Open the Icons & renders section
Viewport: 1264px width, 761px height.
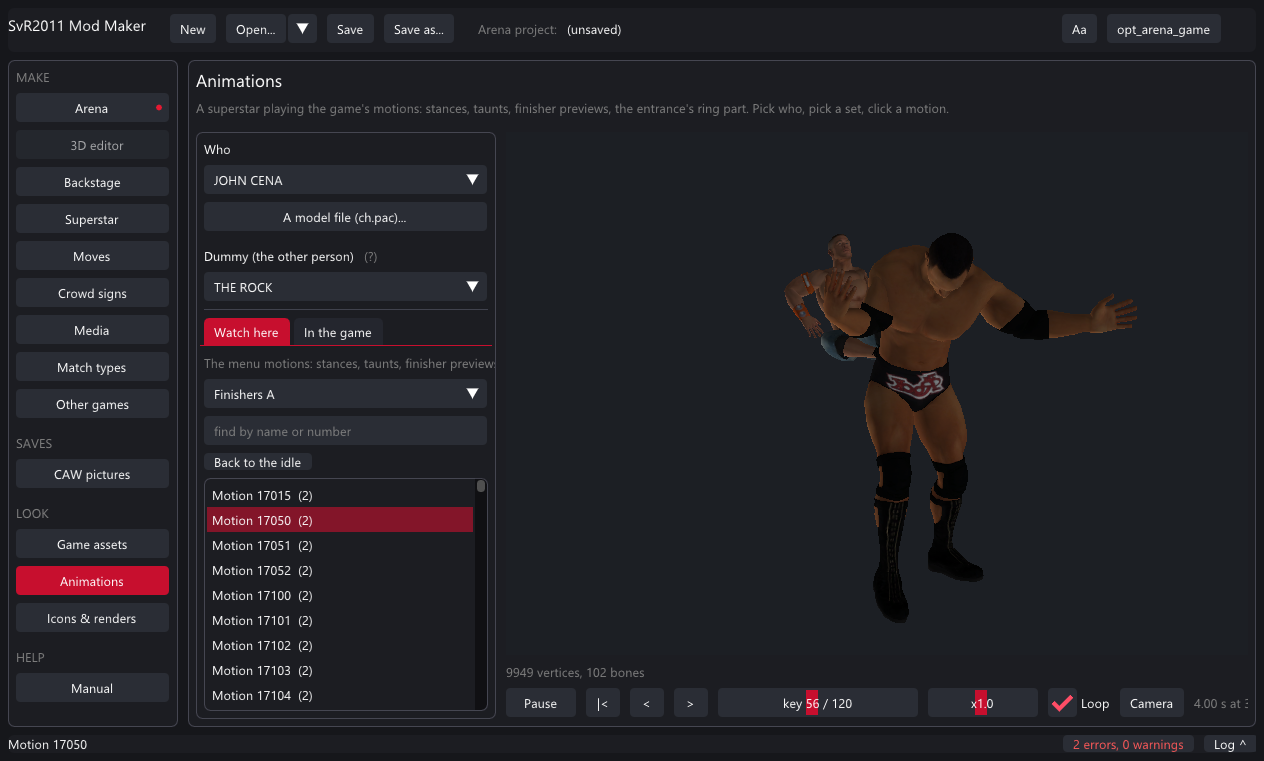click(x=92, y=618)
